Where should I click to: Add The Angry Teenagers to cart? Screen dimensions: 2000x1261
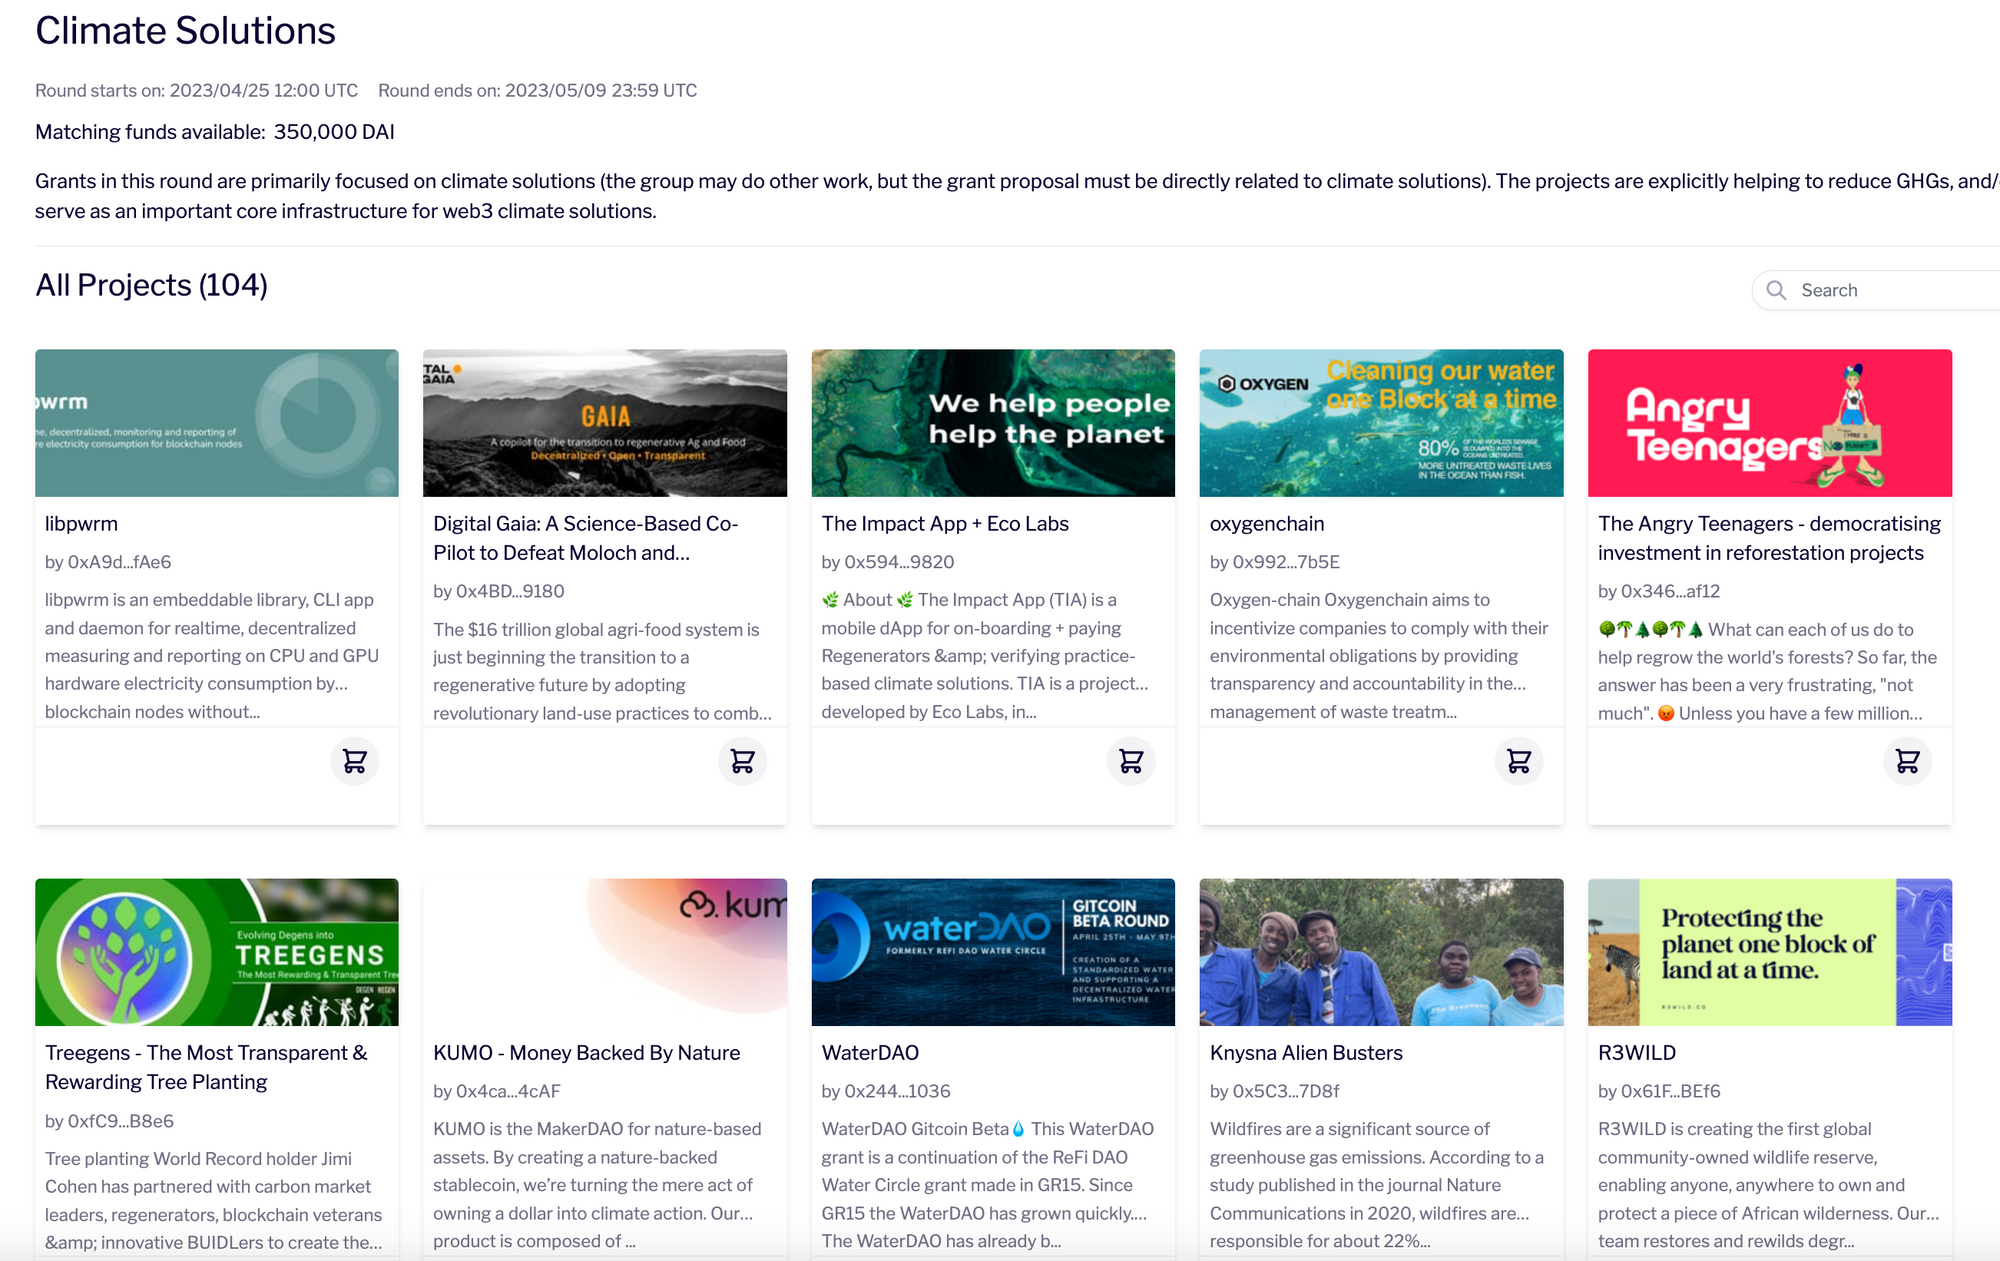[1907, 761]
